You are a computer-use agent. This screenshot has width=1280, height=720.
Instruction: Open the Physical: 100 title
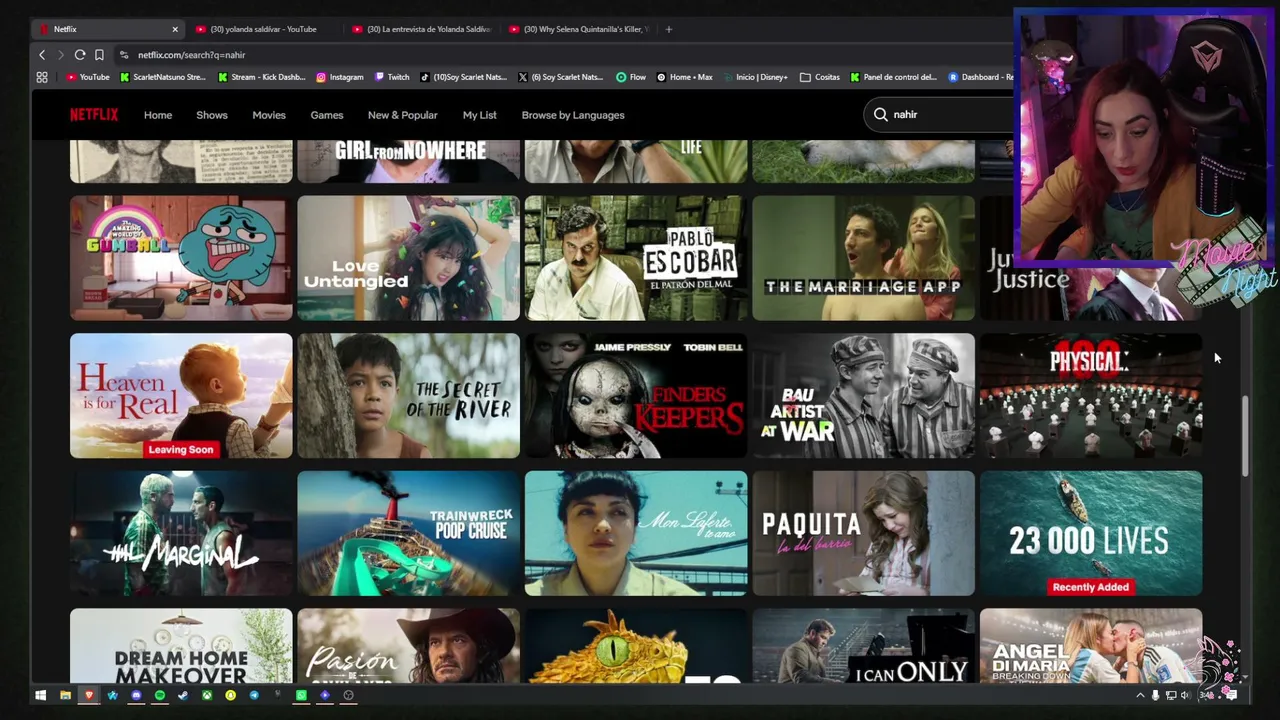1091,396
